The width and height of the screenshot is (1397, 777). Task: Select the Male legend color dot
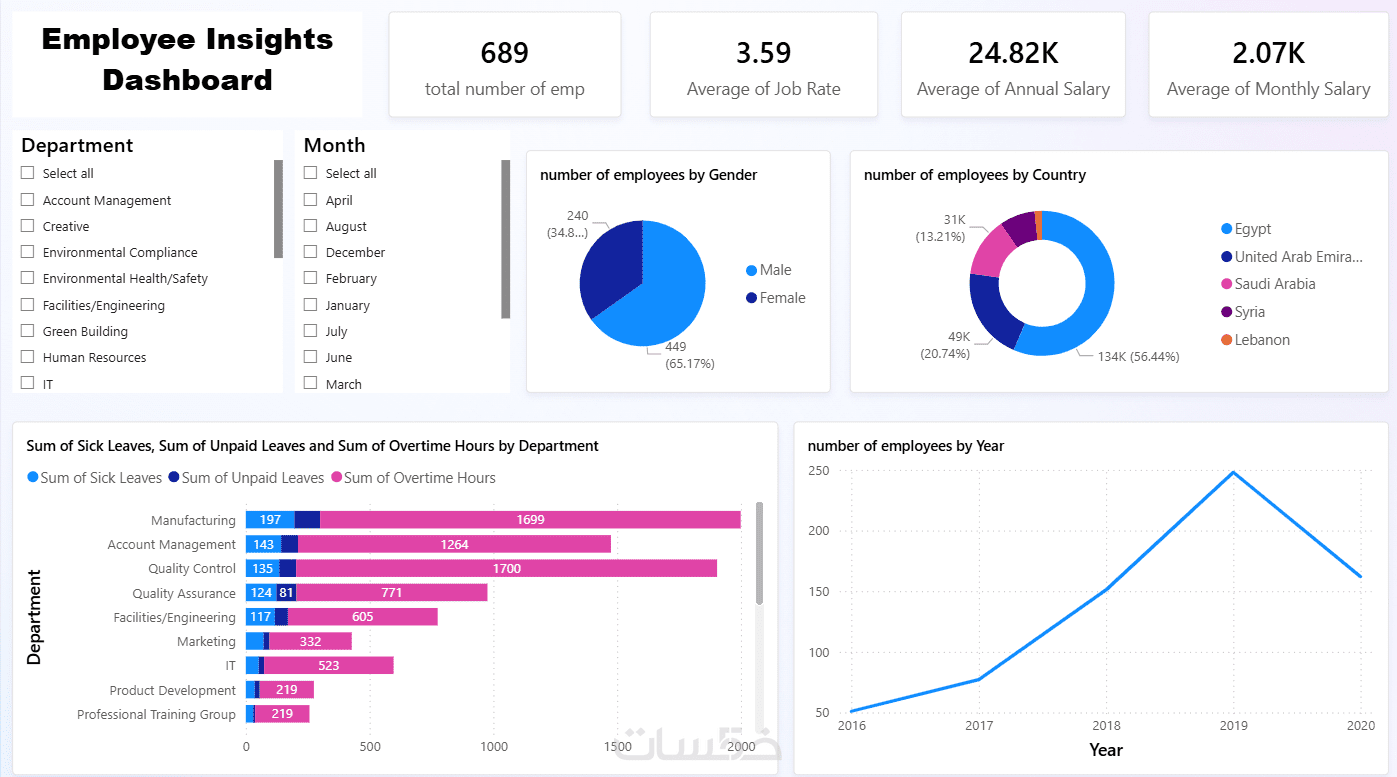click(751, 270)
